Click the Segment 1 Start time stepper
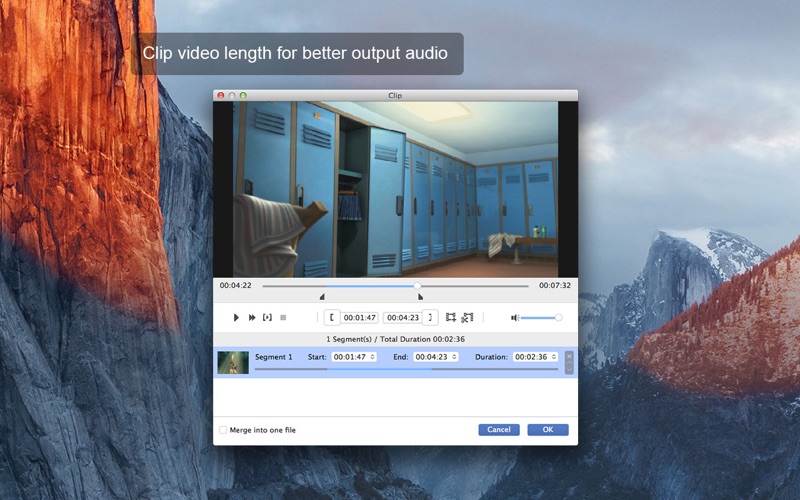 tap(373, 357)
